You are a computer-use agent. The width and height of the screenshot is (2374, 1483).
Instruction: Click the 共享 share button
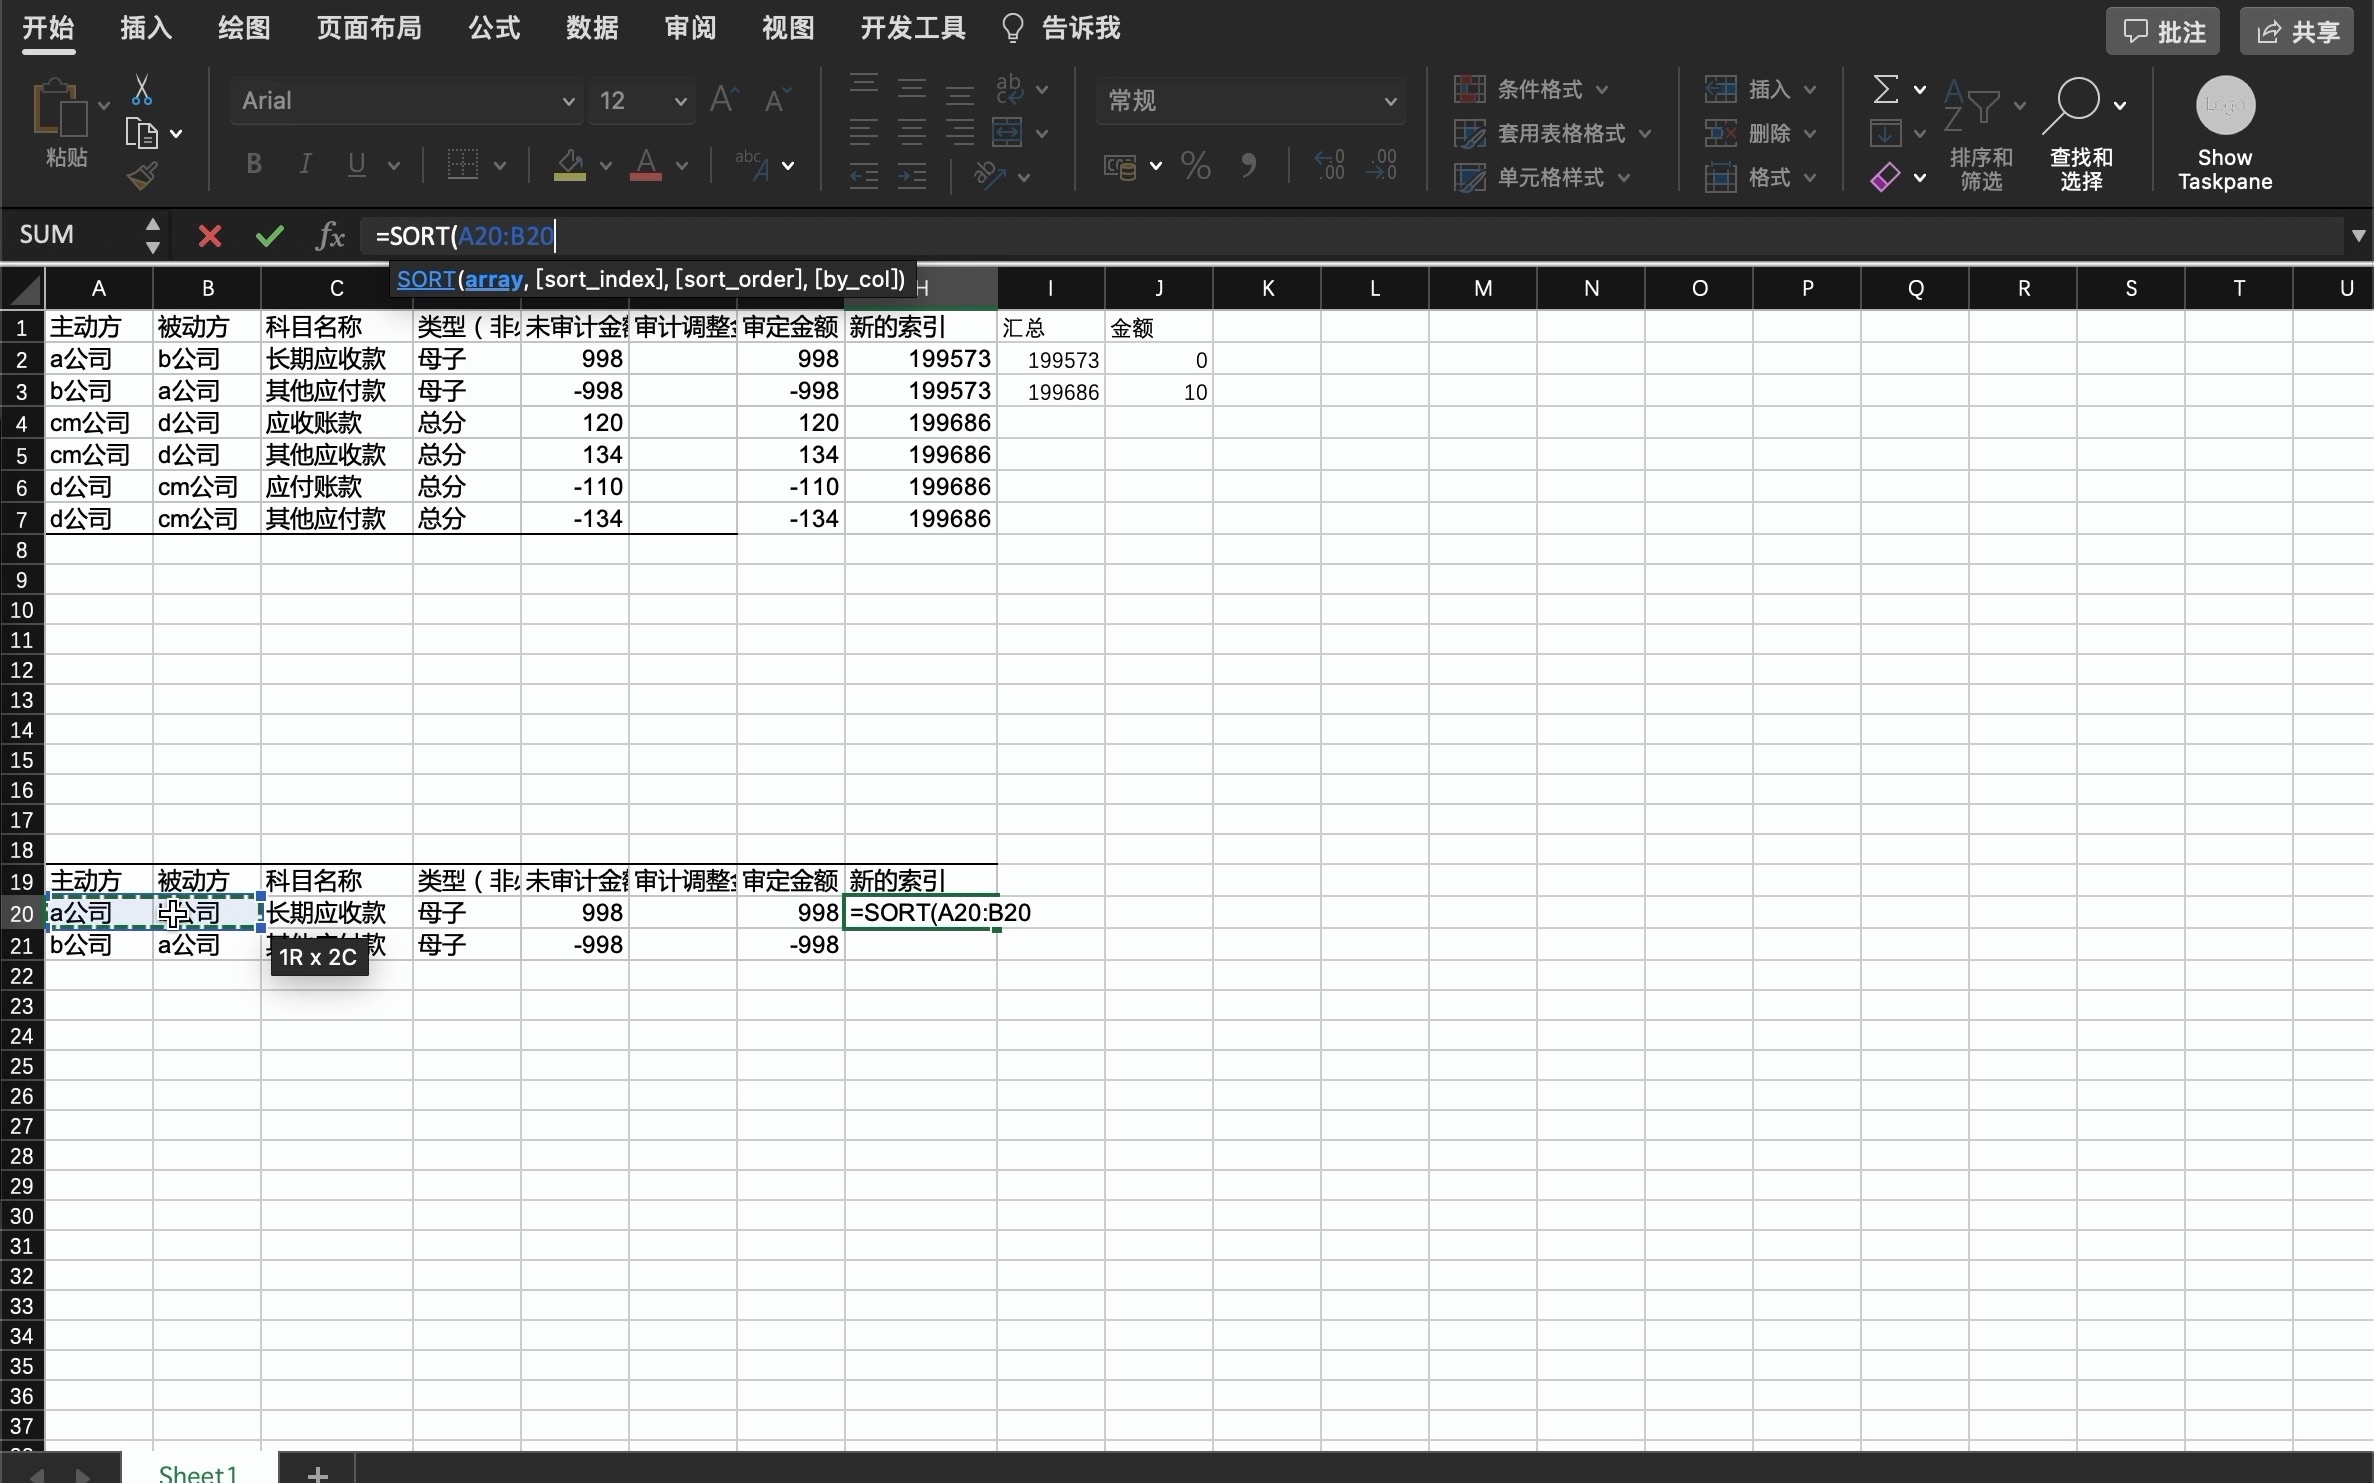click(x=2296, y=32)
